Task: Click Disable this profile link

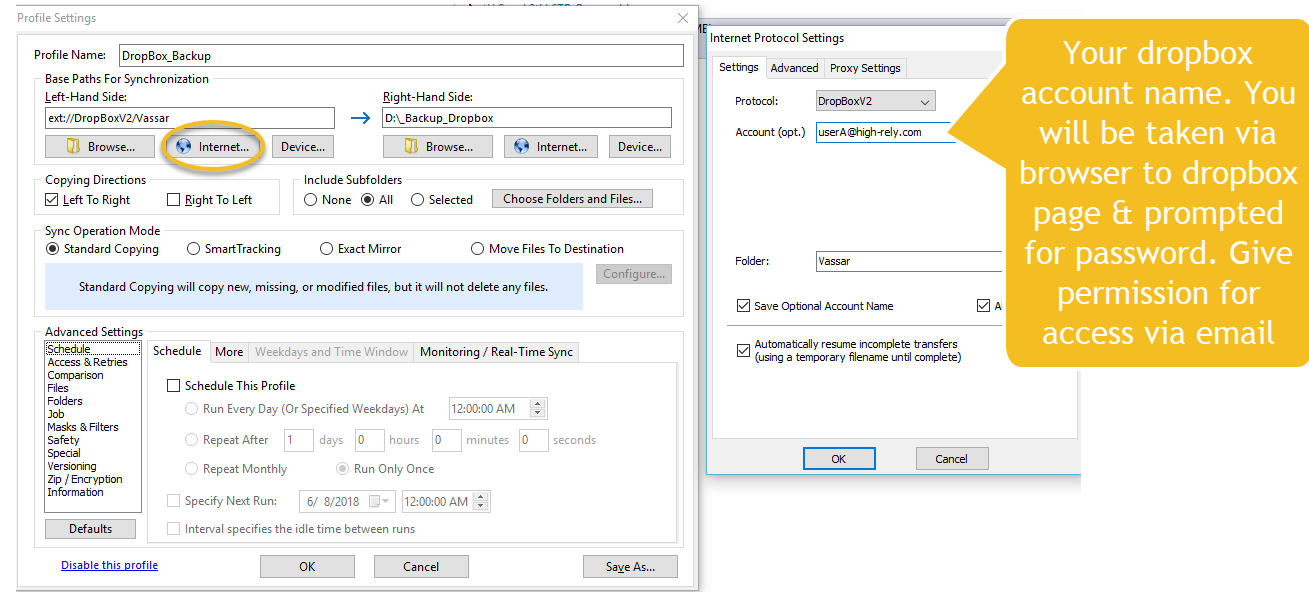Action: click(109, 565)
